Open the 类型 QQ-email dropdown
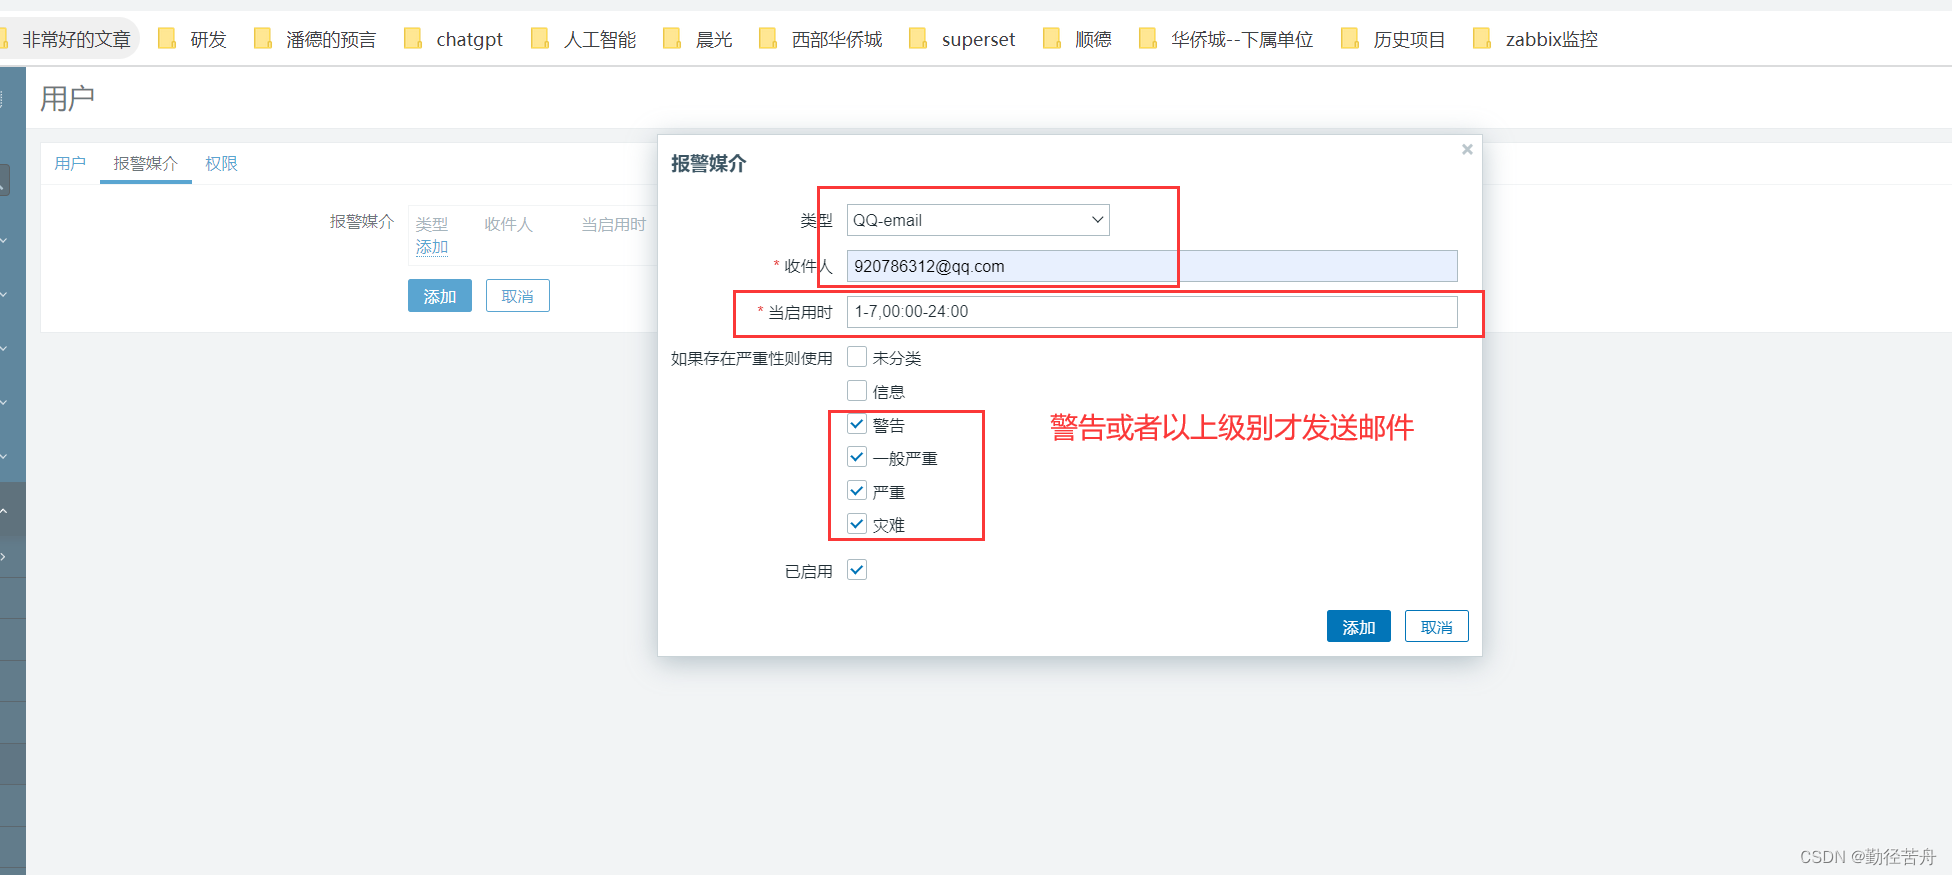This screenshot has width=1952, height=875. click(x=978, y=220)
